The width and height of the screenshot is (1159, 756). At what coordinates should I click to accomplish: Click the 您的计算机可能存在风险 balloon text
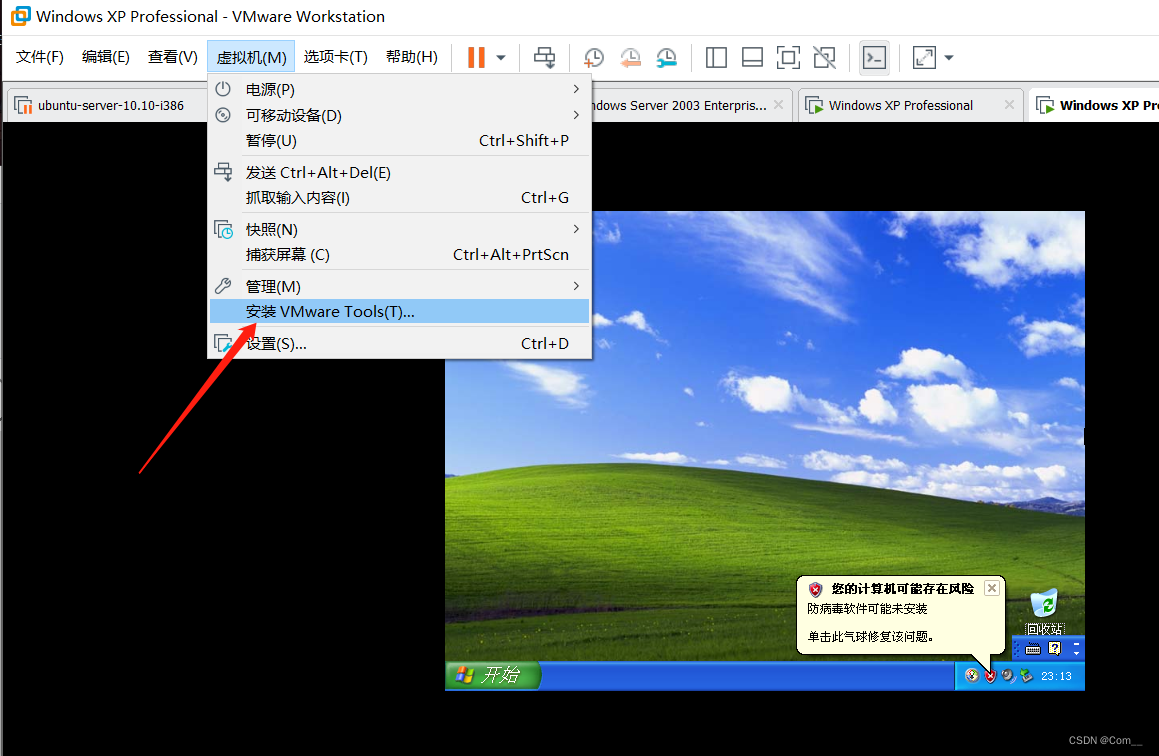tap(902, 588)
